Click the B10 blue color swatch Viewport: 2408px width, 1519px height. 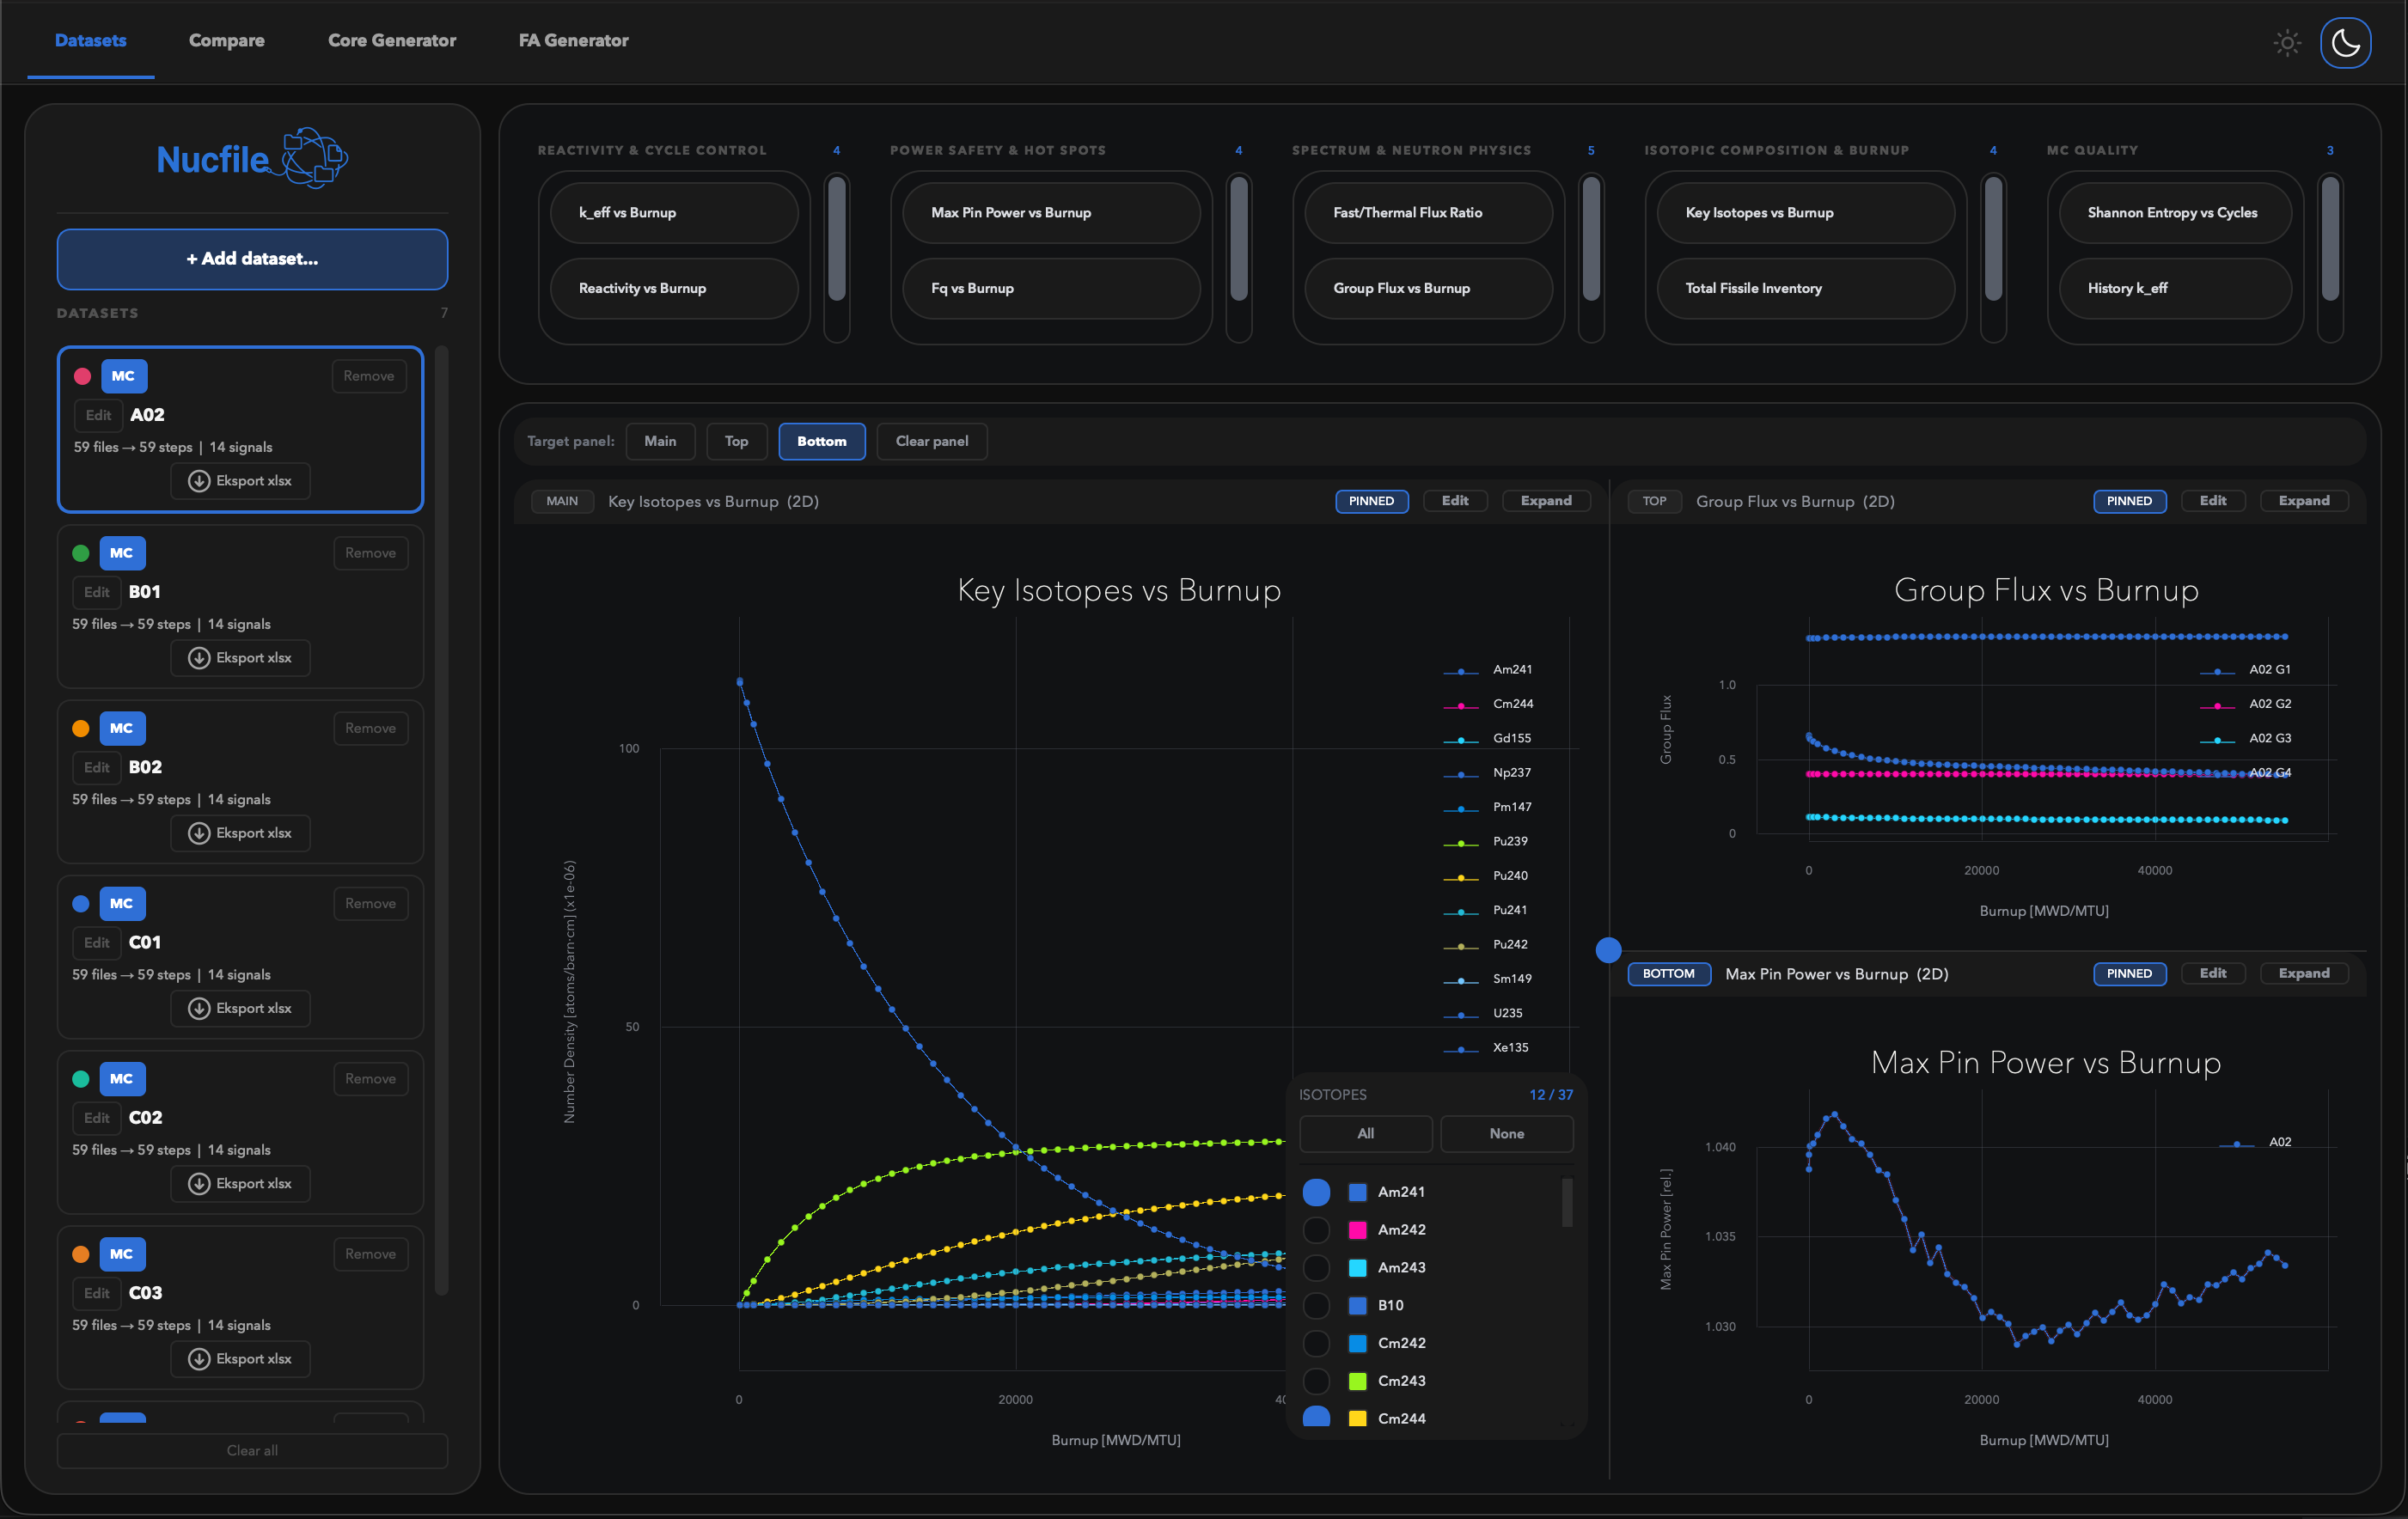pos(1357,1306)
